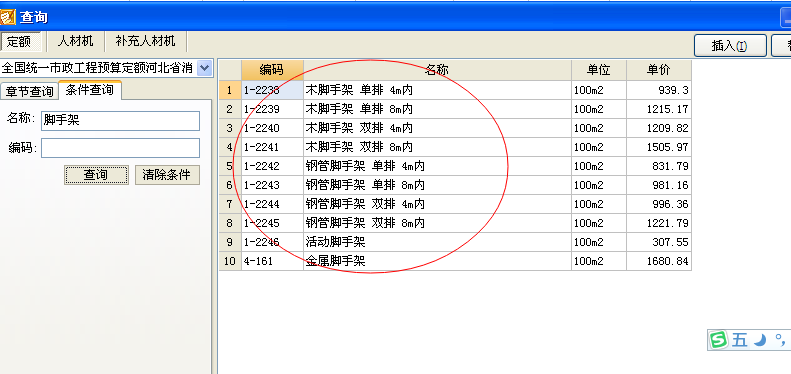Select code cell 1-2242
The height and width of the screenshot is (374, 791).
272,166
